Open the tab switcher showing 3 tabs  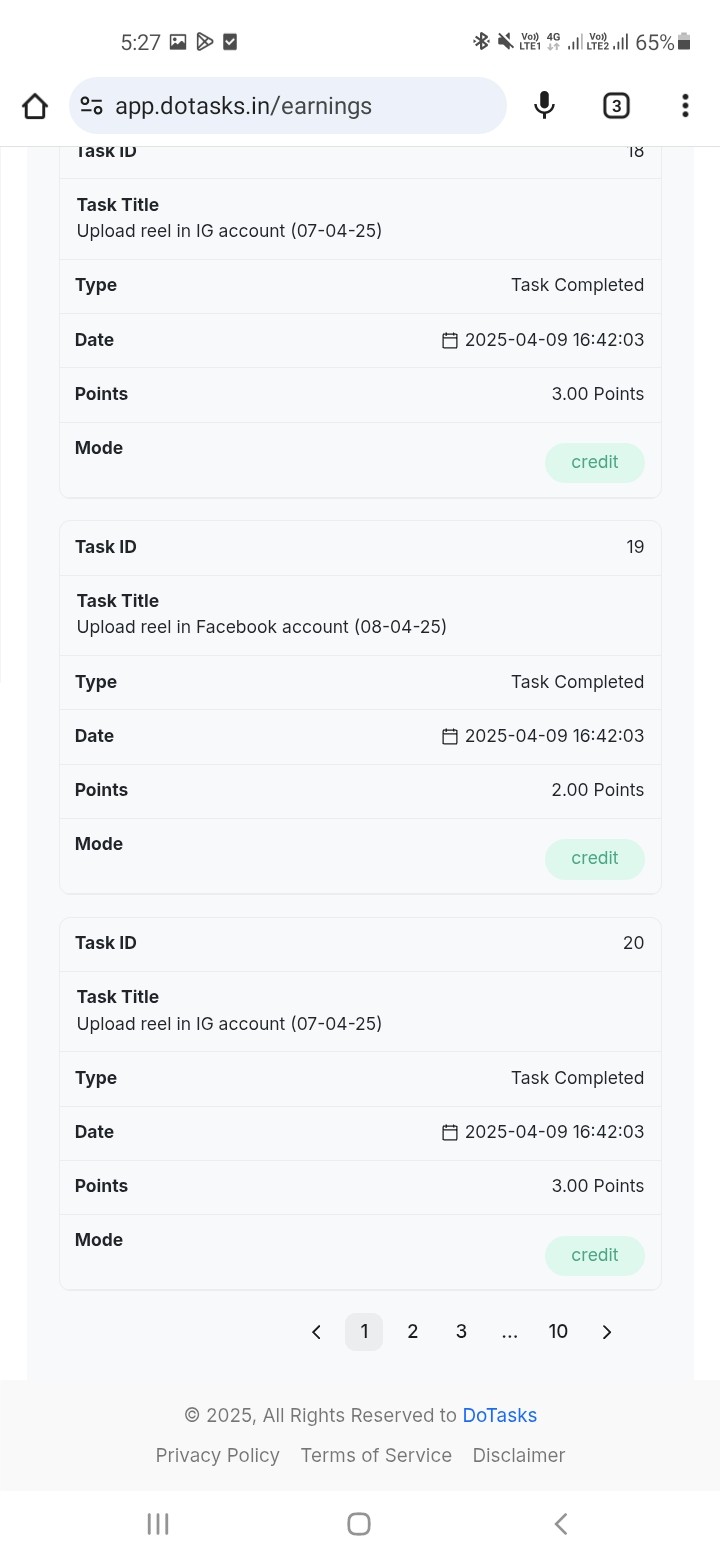coord(616,106)
